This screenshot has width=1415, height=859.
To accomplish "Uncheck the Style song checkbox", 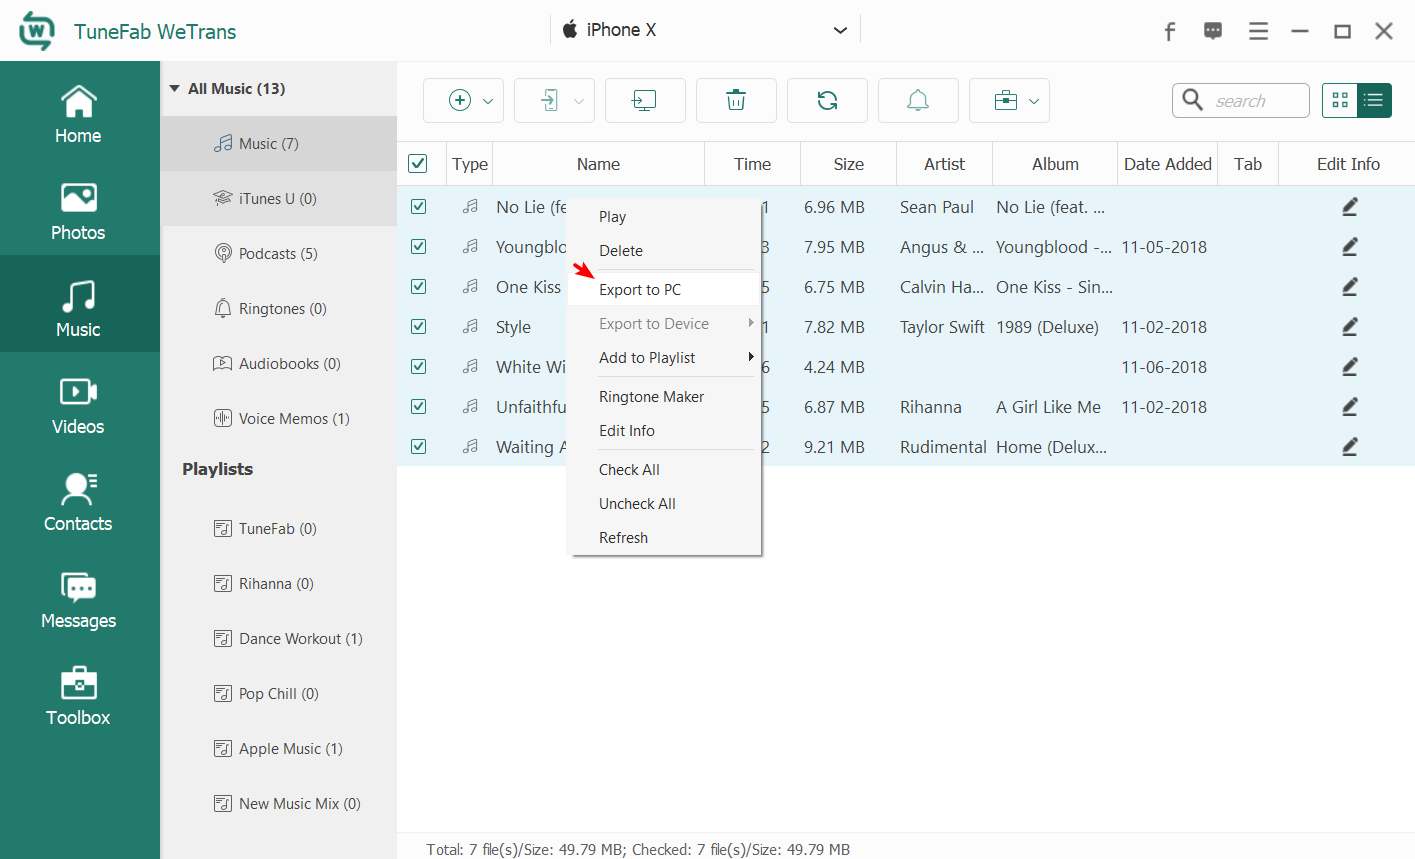I will tap(419, 327).
